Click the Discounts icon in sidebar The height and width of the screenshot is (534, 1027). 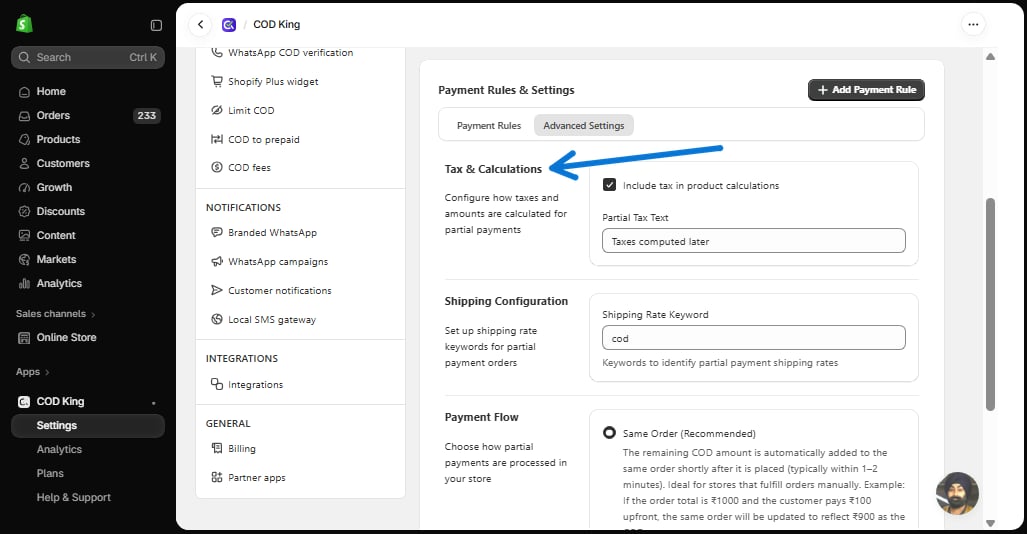24,212
